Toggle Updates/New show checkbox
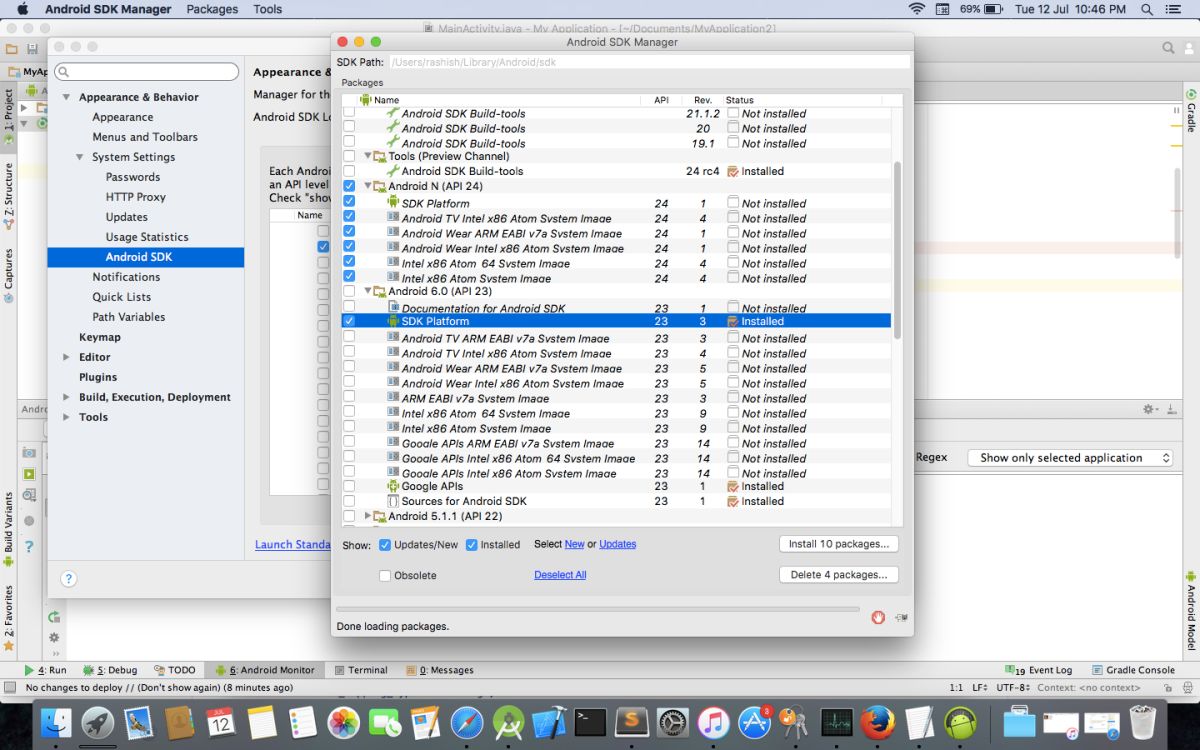 coord(385,545)
